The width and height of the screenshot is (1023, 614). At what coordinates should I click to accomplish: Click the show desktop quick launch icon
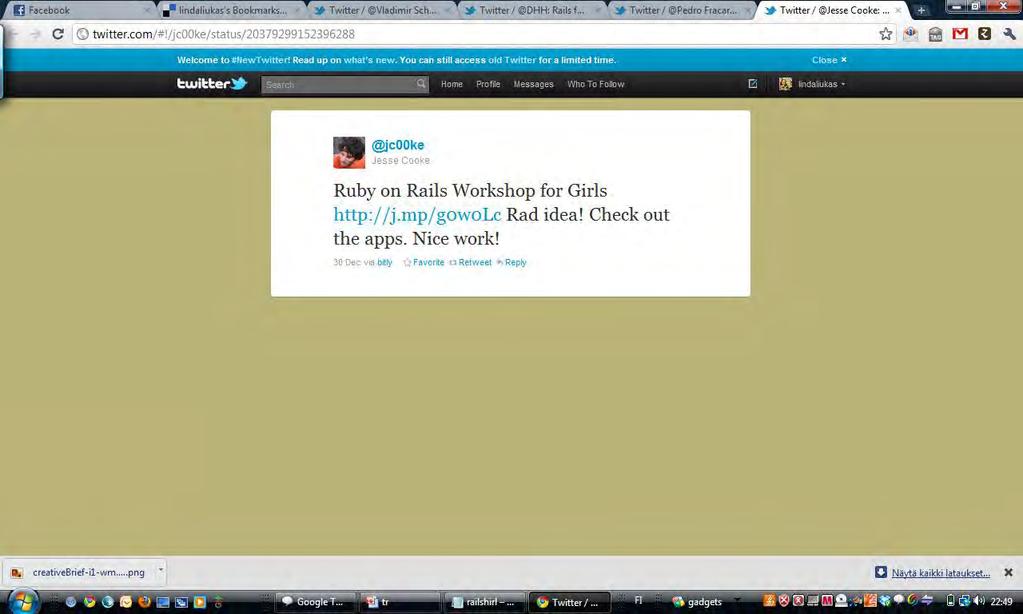pos(162,602)
